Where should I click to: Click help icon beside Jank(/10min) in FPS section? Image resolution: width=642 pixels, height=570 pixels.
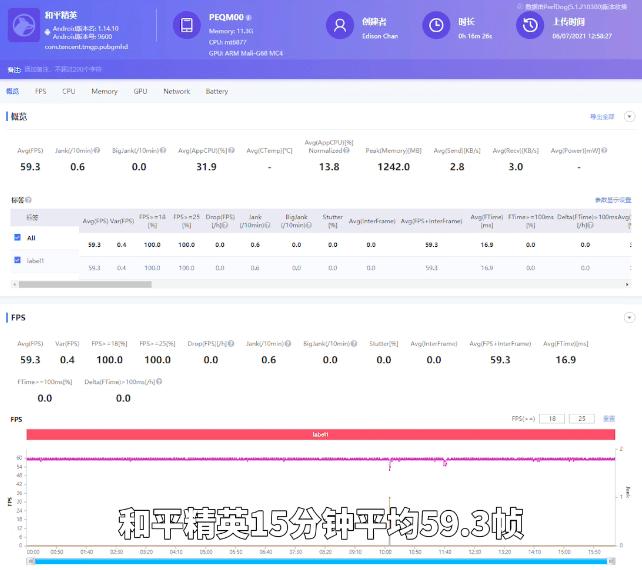[x=288, y=344]
